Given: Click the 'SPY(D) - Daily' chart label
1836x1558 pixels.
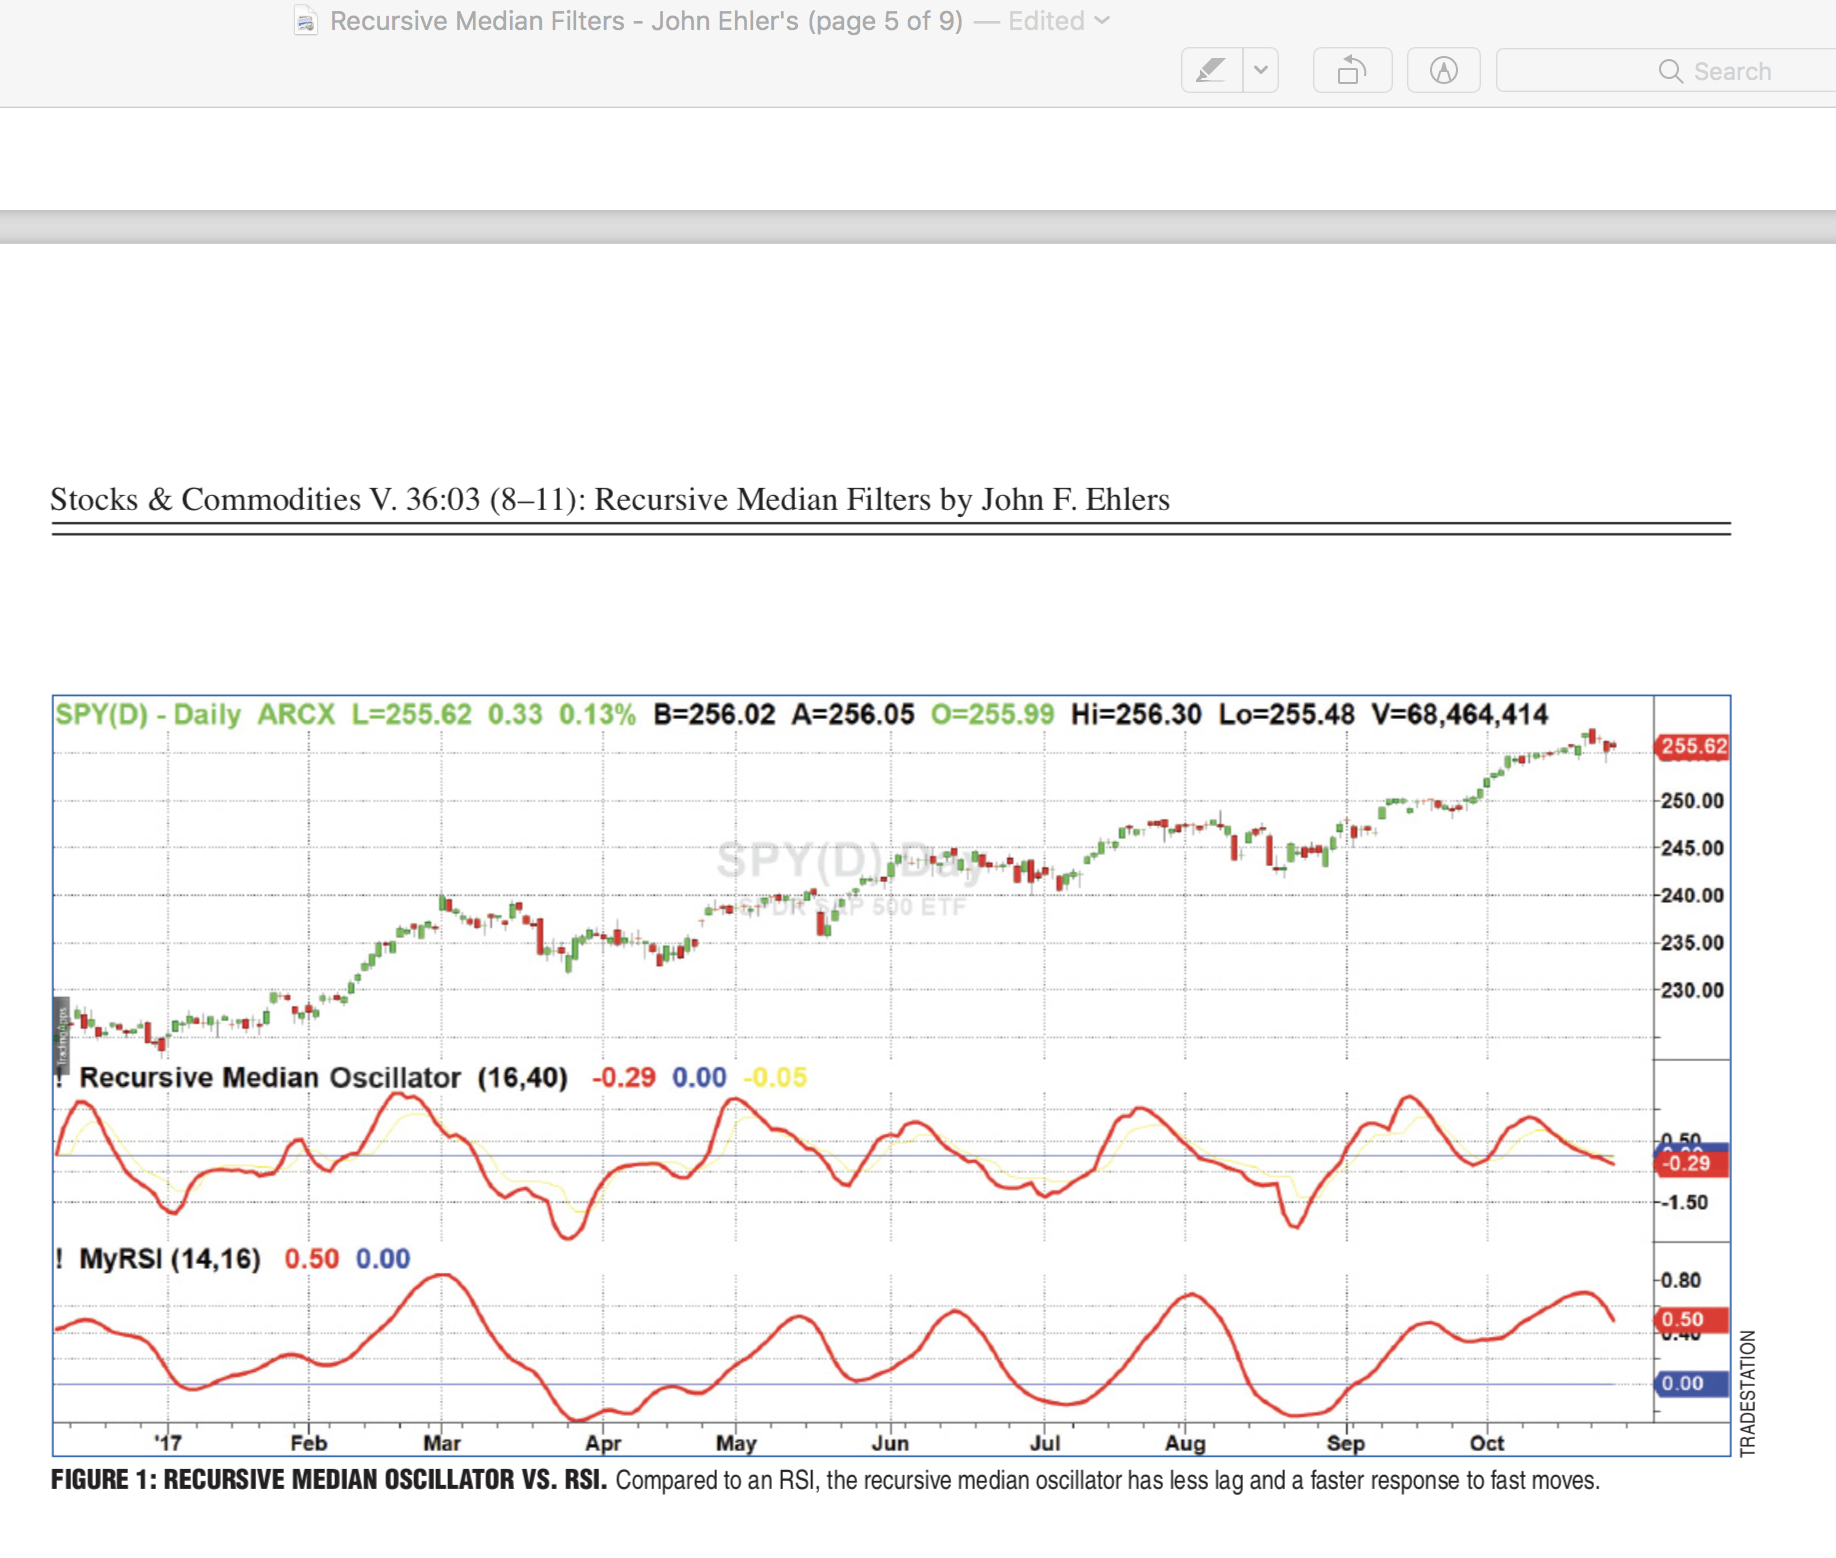Looking at the screenshot, I should point(148,714).
